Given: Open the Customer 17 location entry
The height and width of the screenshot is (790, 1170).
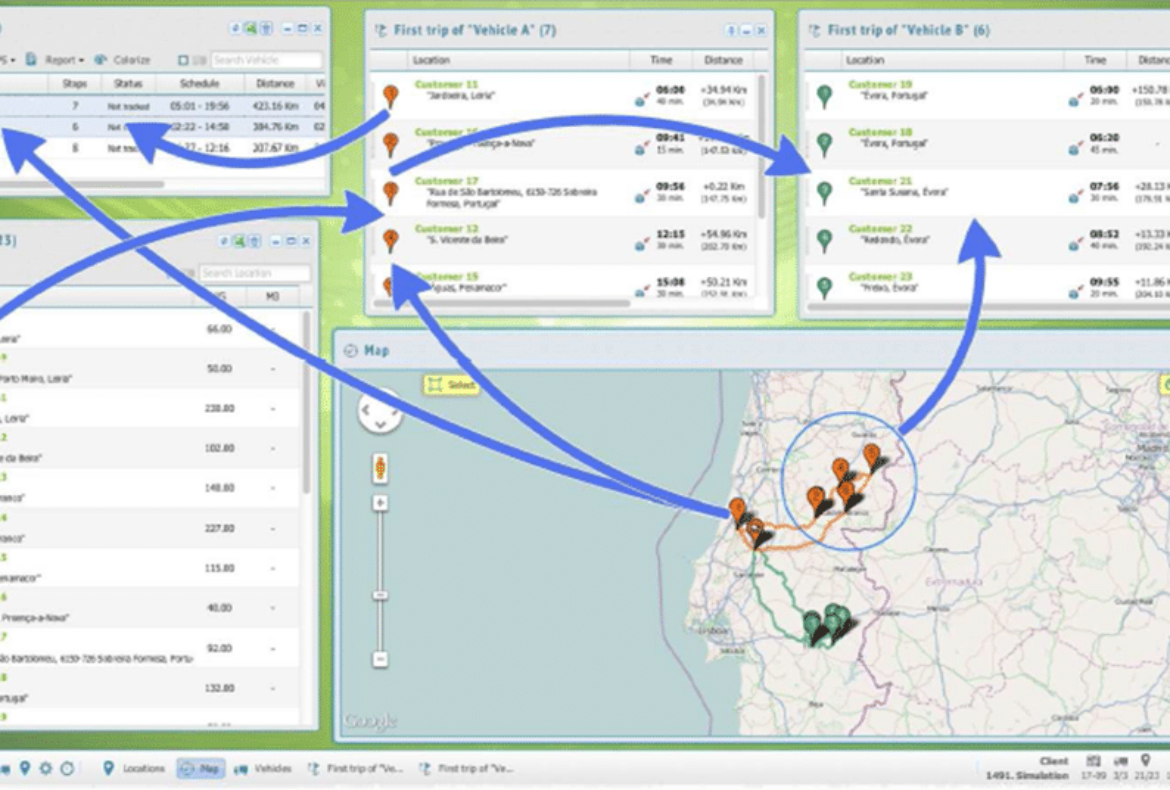Looking at the screenshot, I should [445, 181].
